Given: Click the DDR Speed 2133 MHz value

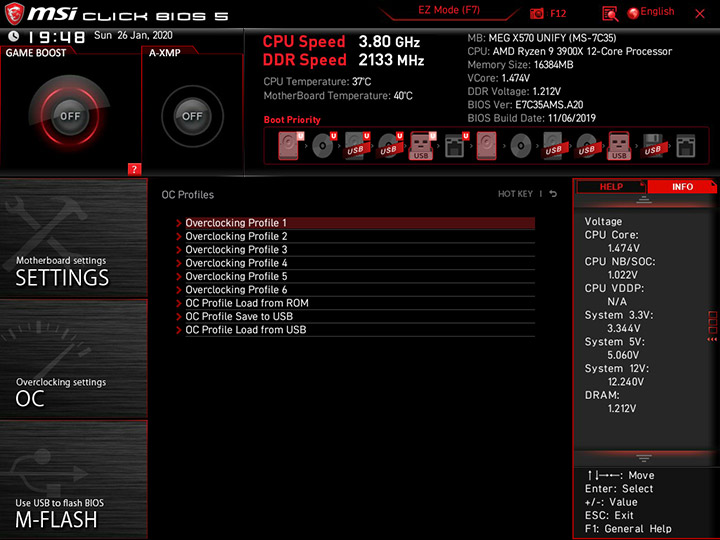Looking at the screenshot, I should (x=391, y=60).
